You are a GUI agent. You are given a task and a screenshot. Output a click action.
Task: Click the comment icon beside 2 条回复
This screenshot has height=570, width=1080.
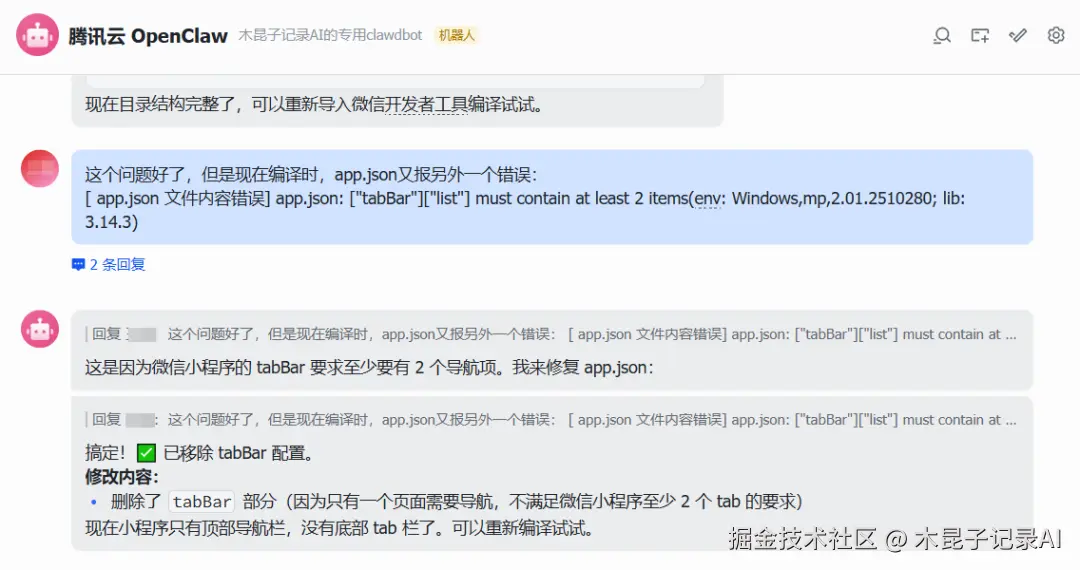(78, 264)
